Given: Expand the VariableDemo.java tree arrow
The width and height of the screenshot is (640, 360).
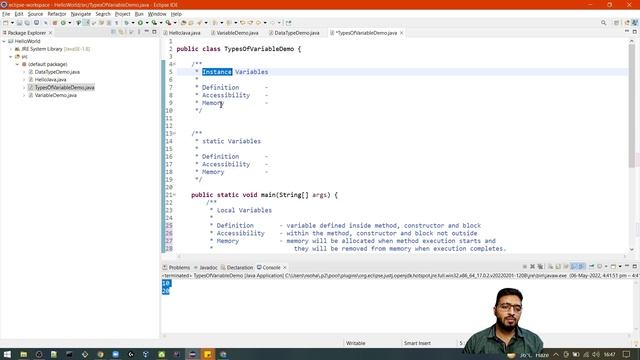Looking at the screenshot, I should (x=24, y=95).
